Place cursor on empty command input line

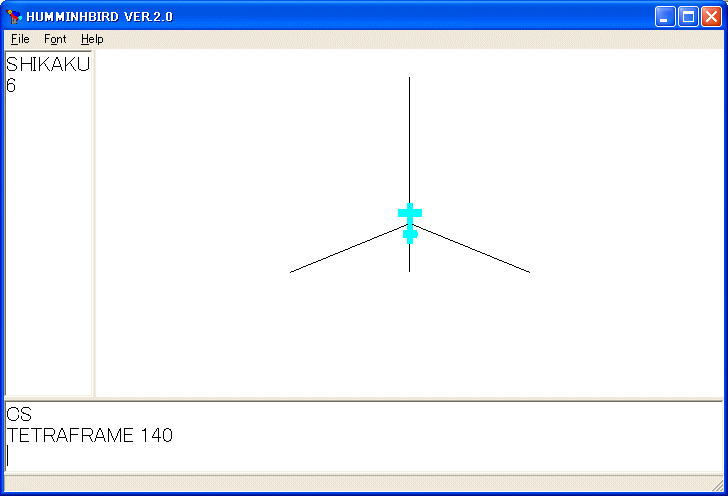[364, 456]
